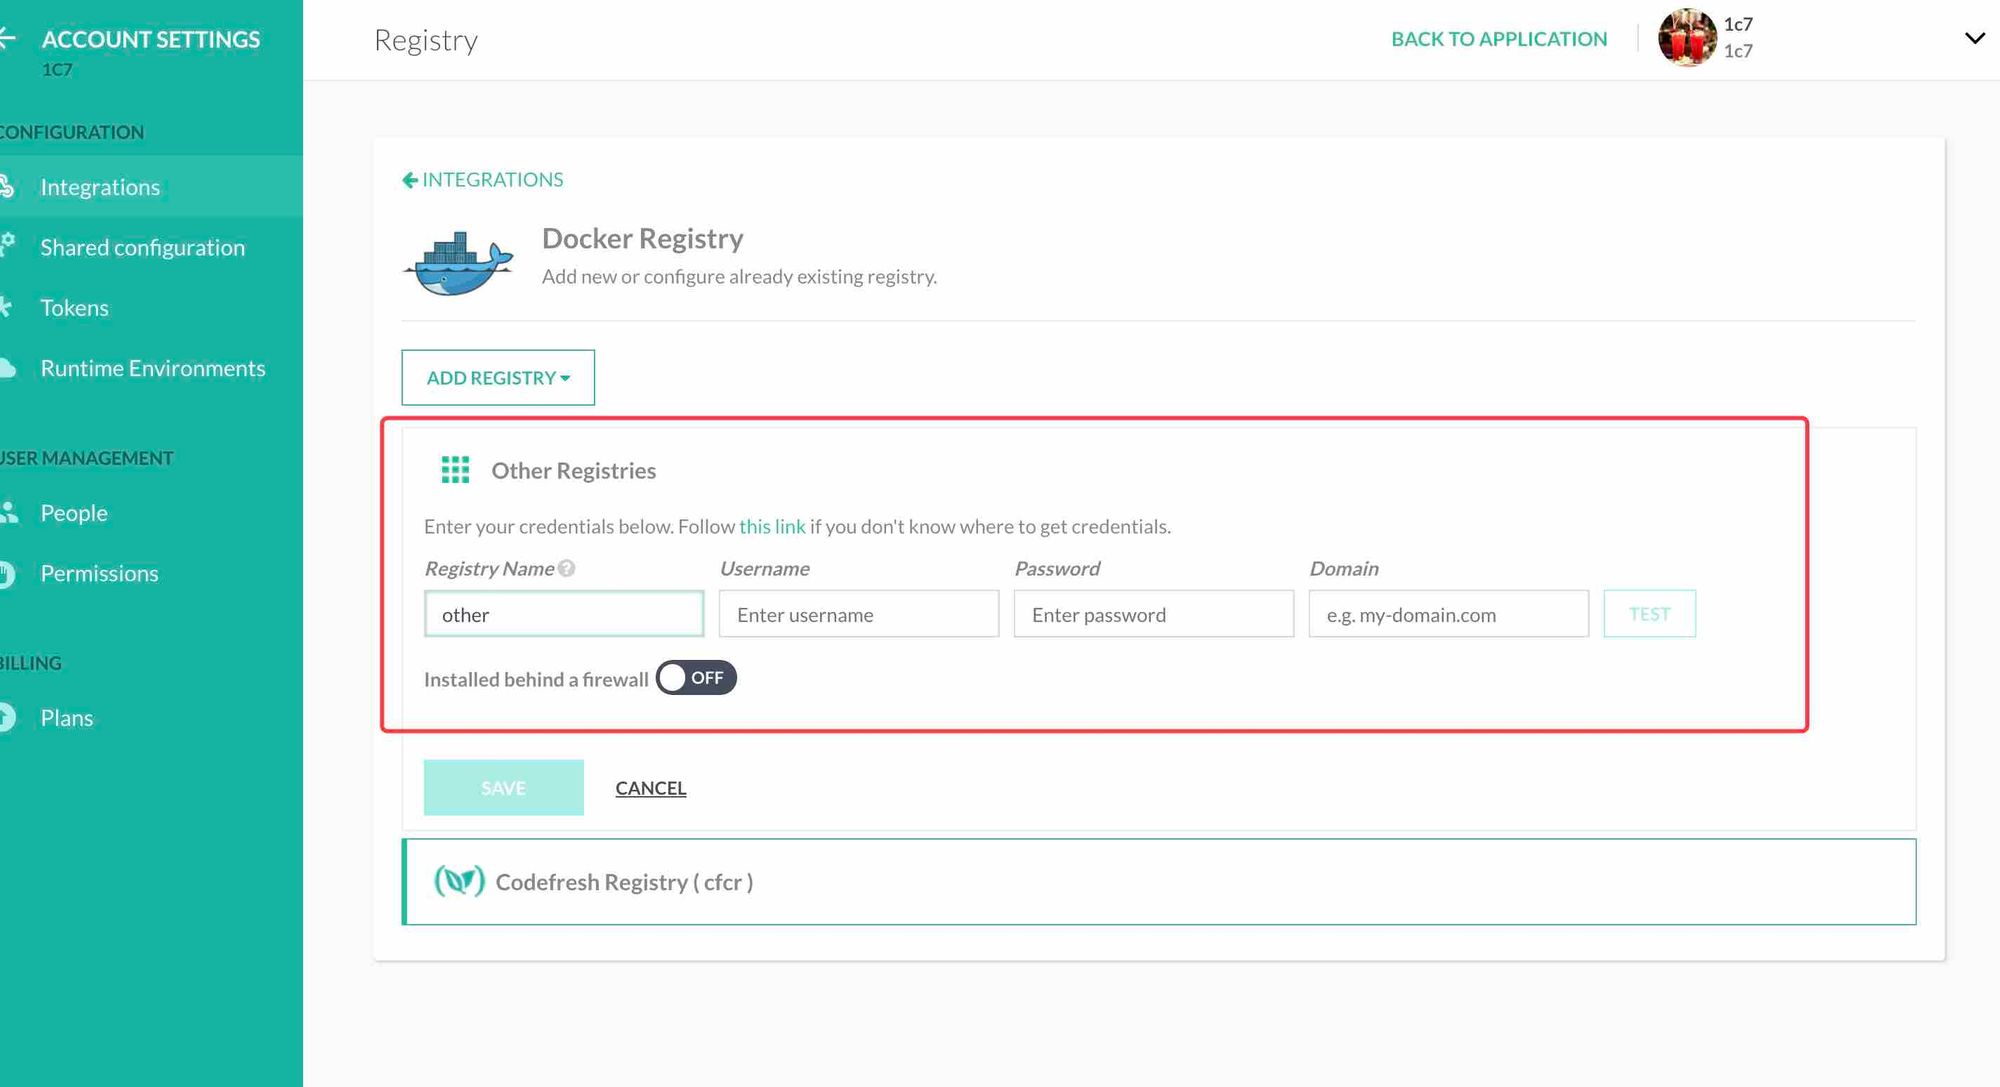Toggle the Installed behind a firewall switch

696,678
